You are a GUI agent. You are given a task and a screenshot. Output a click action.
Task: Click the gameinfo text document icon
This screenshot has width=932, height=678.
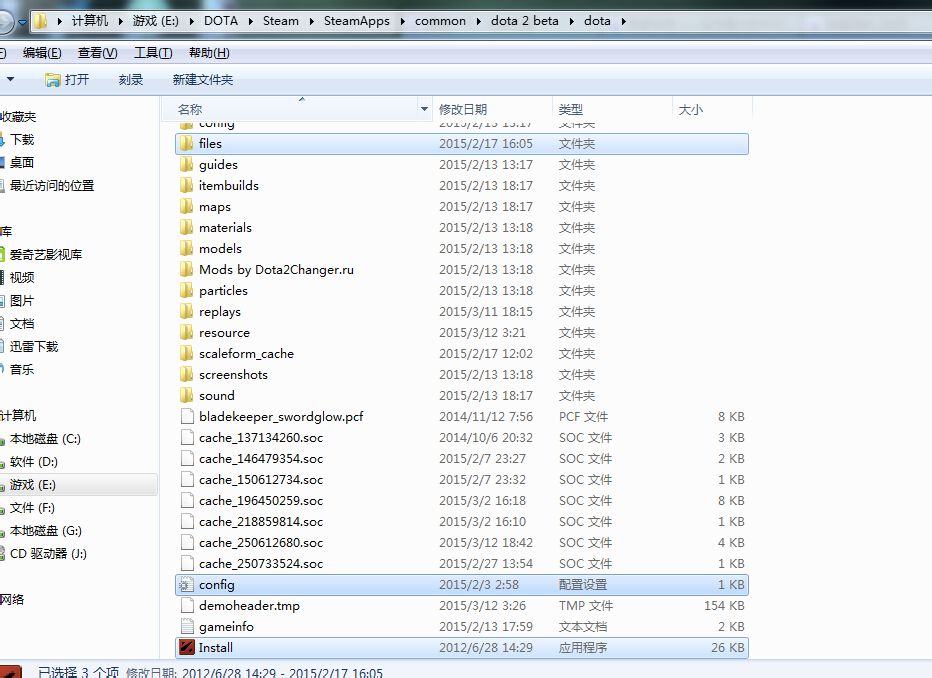click(x=187, y=626)
